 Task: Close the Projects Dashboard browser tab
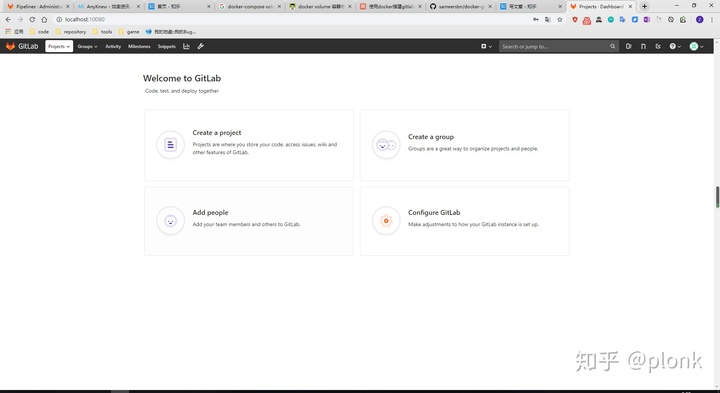tap(630, 6)
